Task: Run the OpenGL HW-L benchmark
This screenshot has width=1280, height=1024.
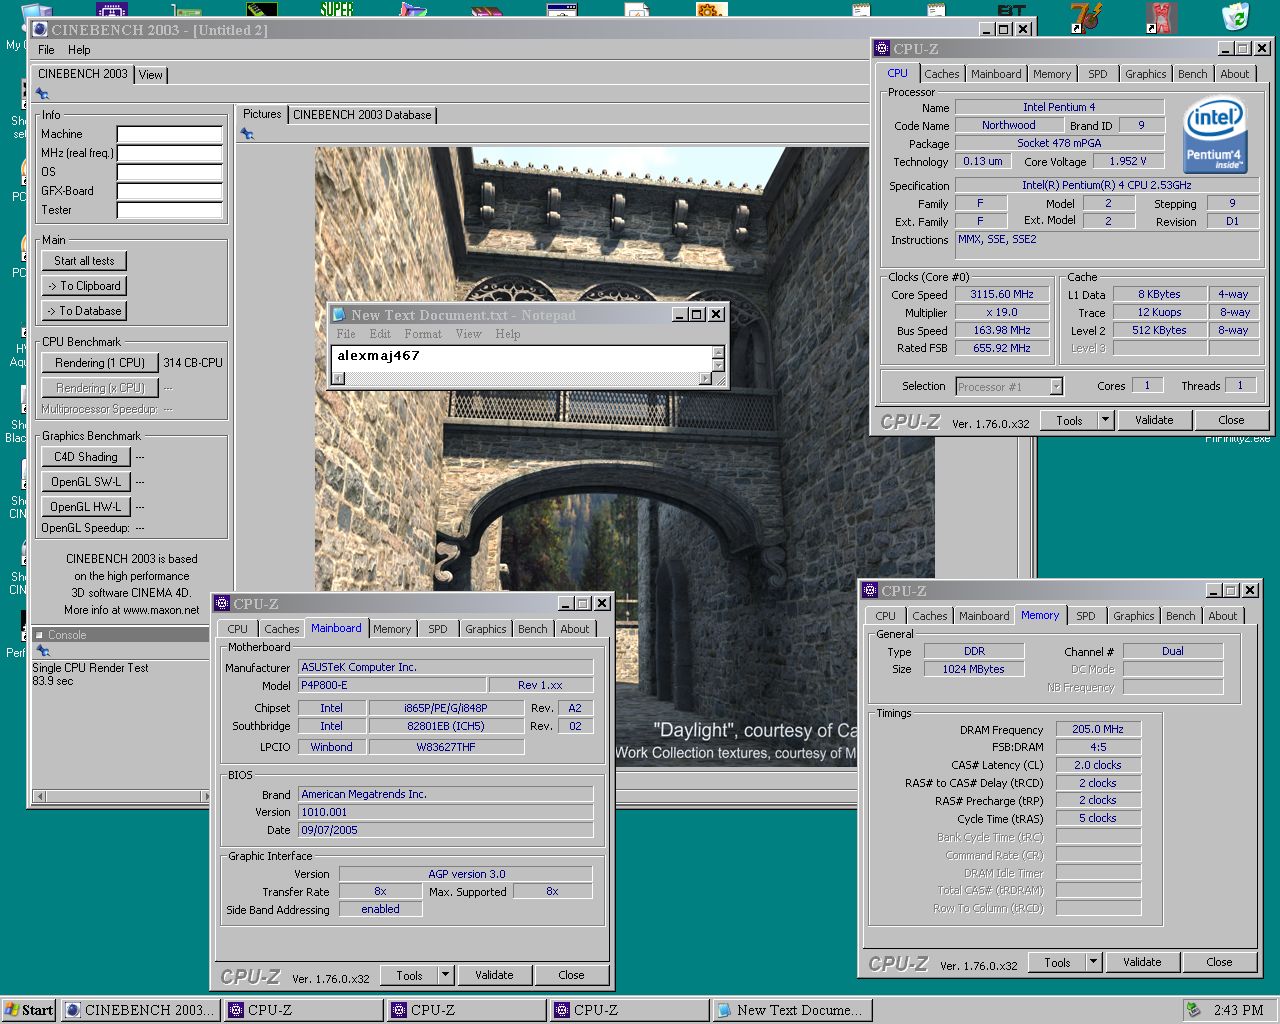Action: point(86,507)
